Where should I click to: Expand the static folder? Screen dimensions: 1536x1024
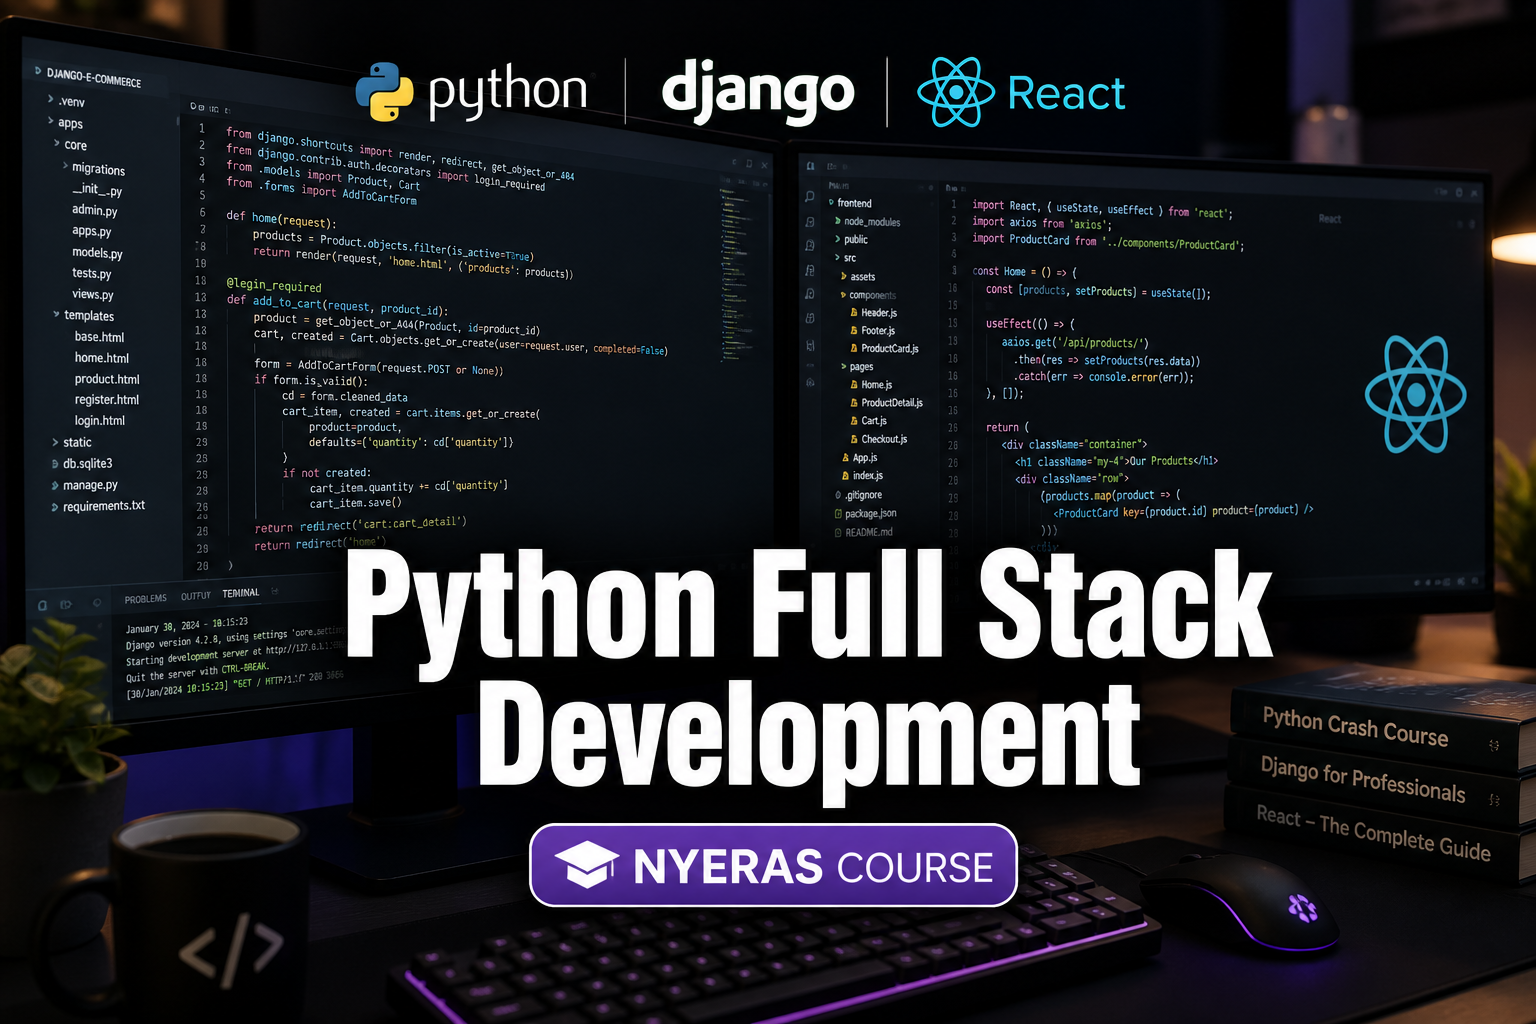[x=55, y=441]
